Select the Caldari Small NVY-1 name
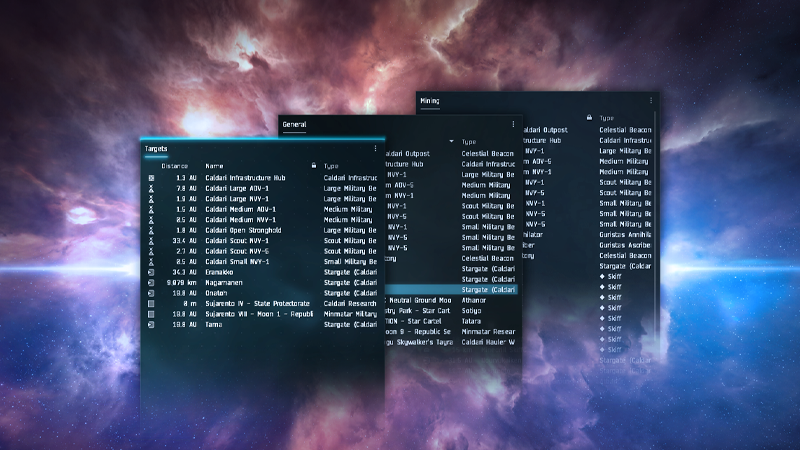This screenshot has width=800, height=450. pyautogui.click(x=237, y=262)
